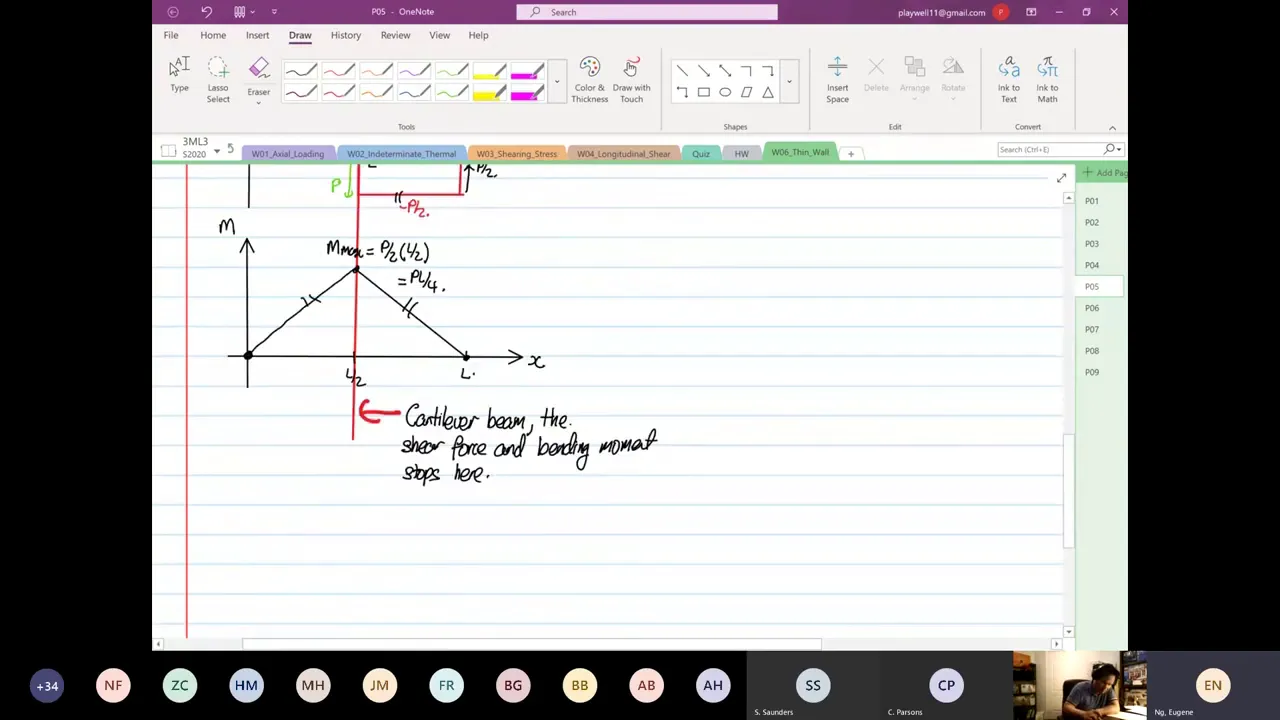This screenshot has width=1280, height=720.
Task: Click the title bar Back arrow
Action: point(173,12)
